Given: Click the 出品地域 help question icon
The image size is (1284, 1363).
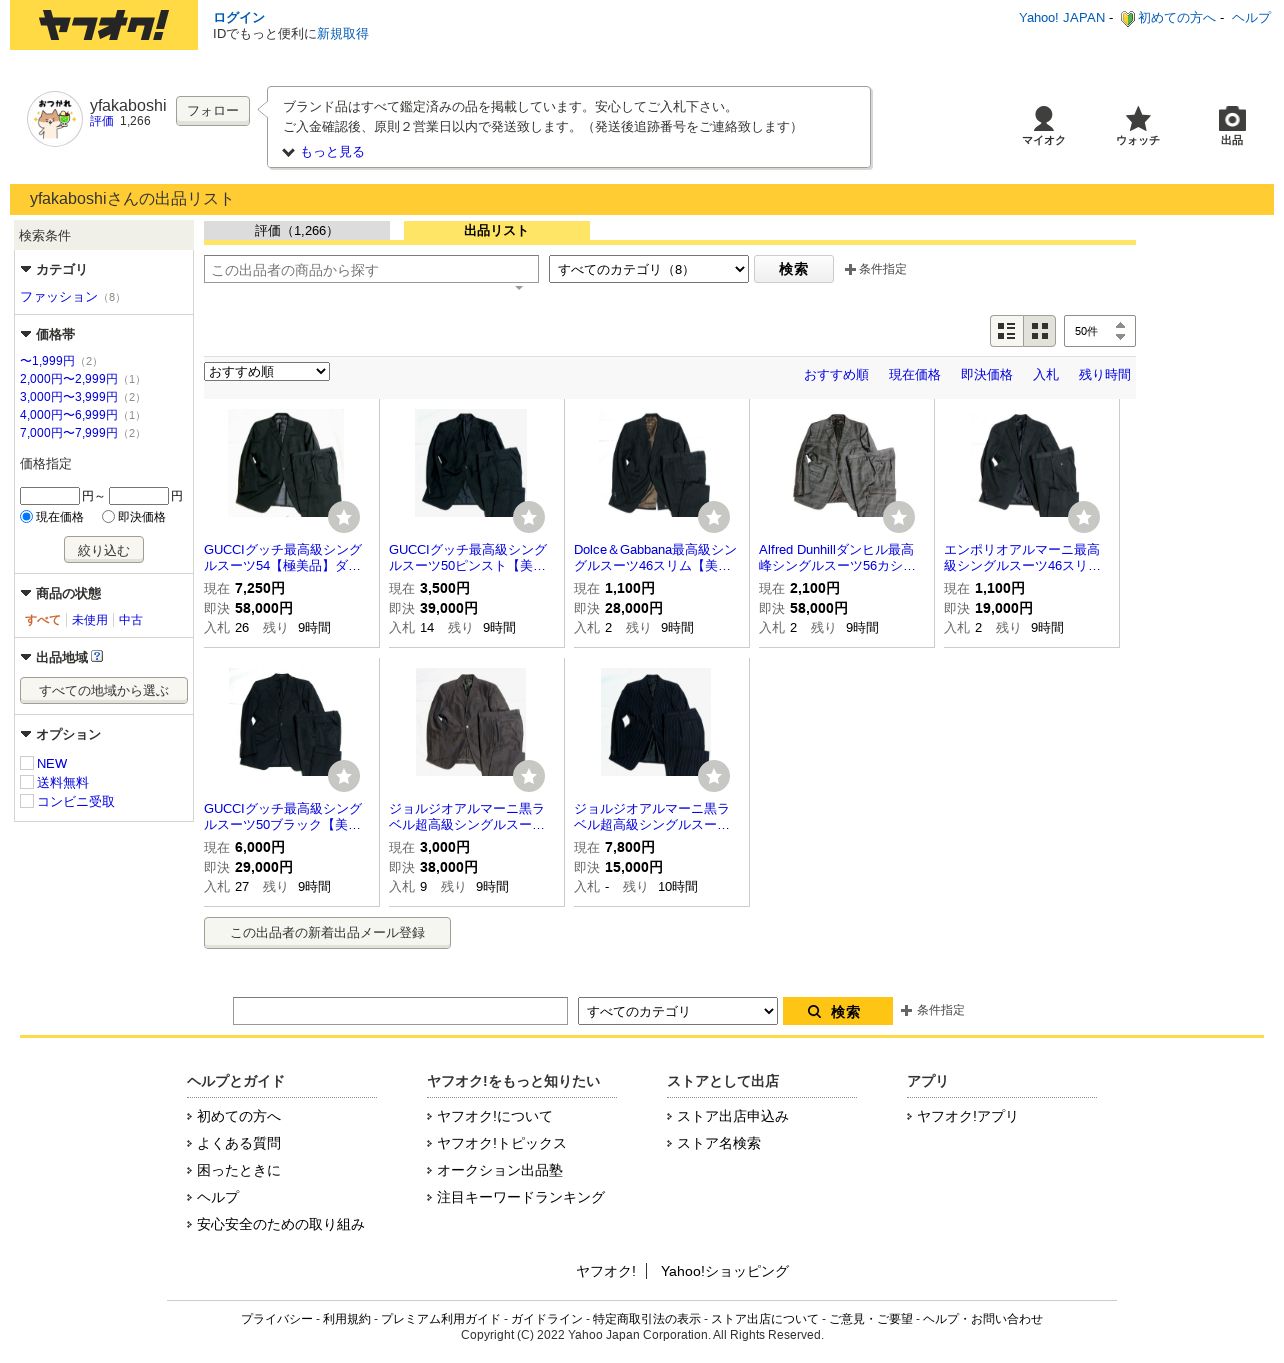Looking at the screenshot, I should pyautogui.click(x=97, y=657).
